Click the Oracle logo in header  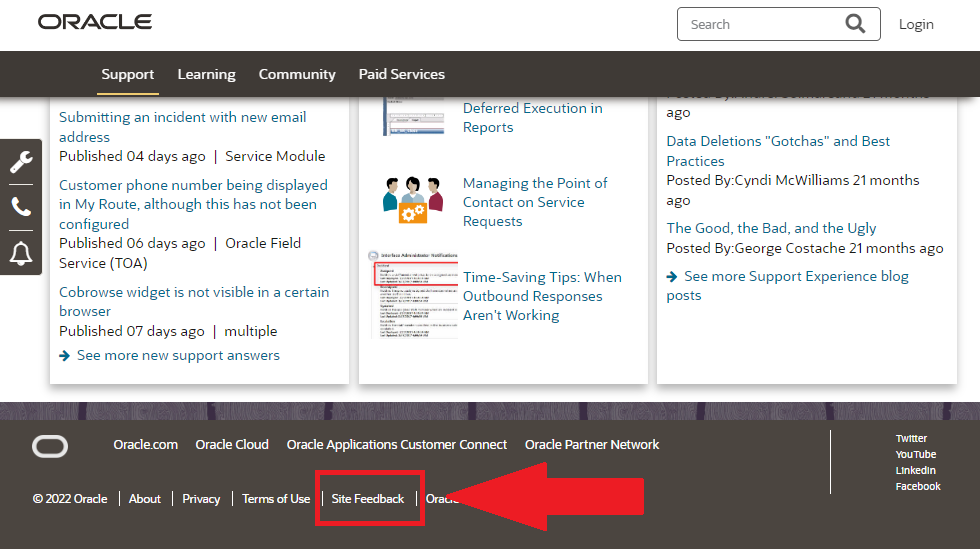tap(95, 22)
